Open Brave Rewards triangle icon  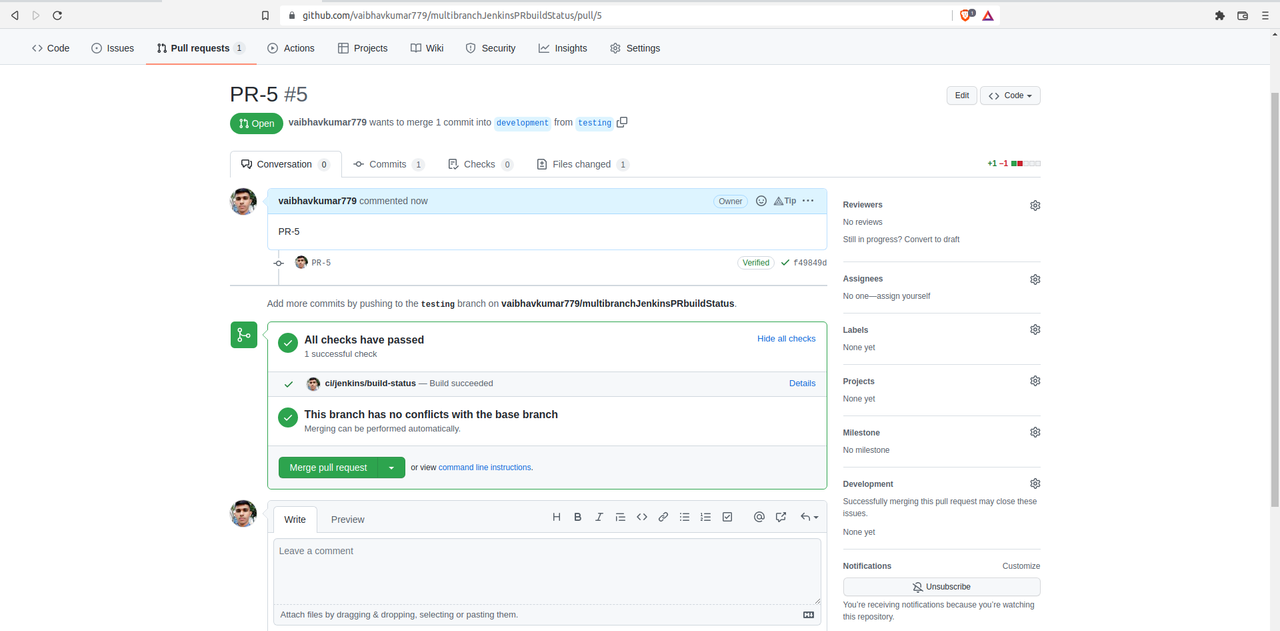point(988,15)
